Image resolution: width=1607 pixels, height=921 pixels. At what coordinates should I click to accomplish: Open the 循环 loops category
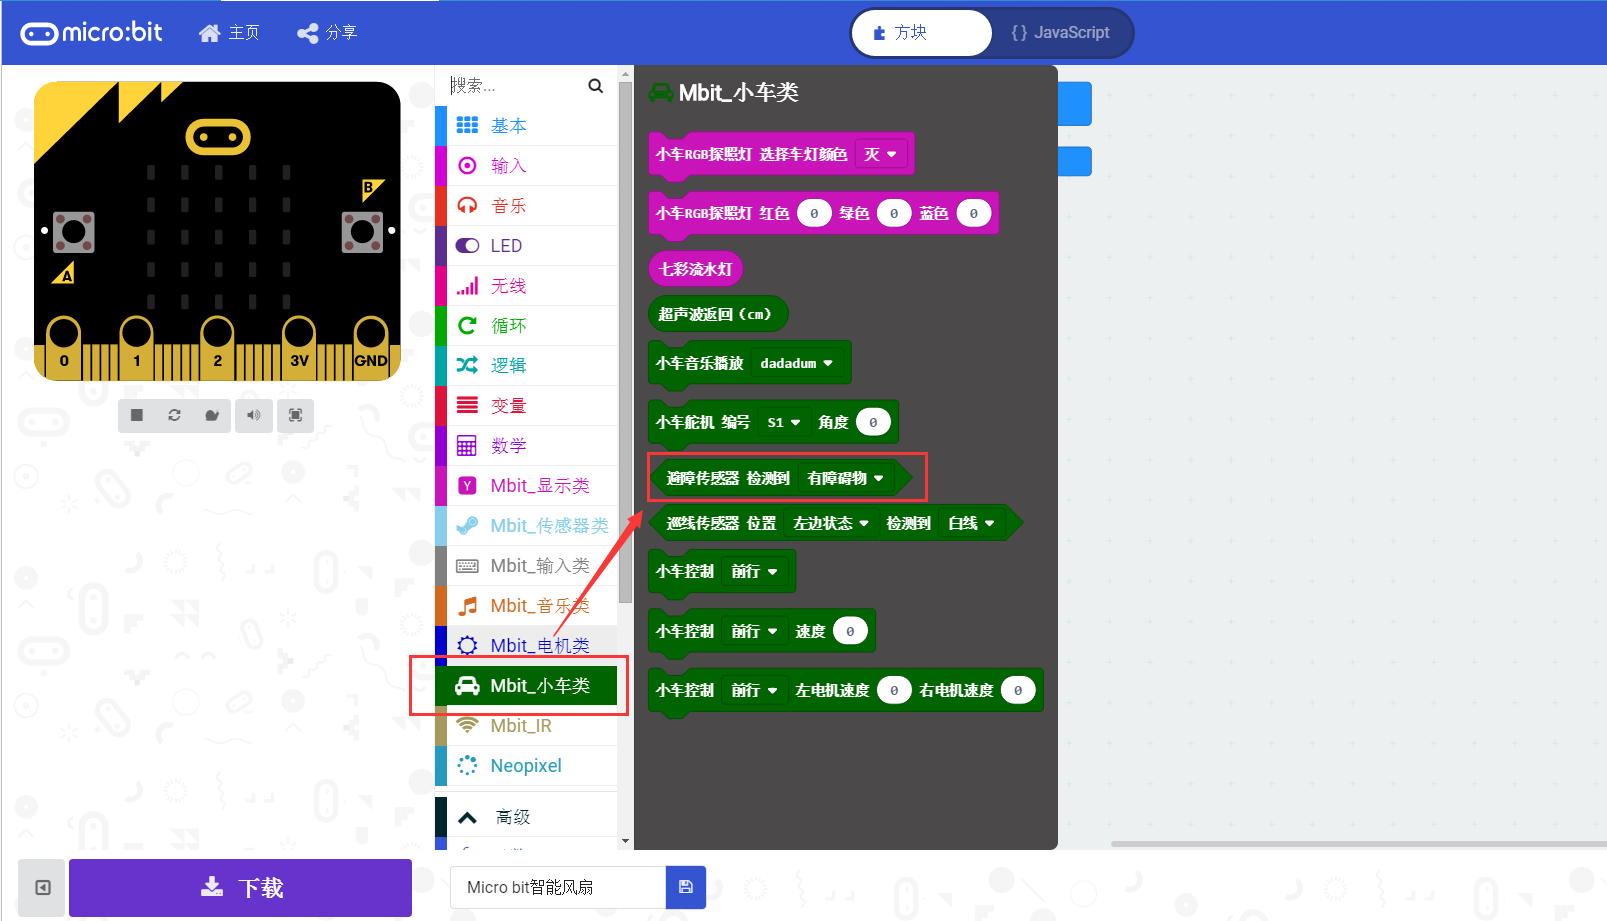pos(526,326)
